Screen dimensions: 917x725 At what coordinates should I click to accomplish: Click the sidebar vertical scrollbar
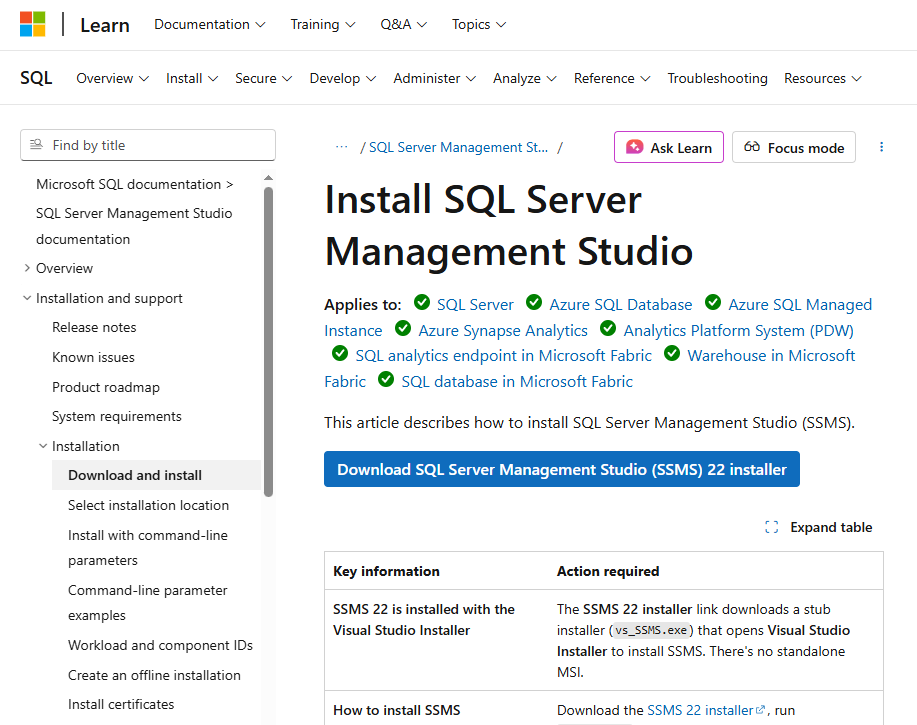[268, 340]
